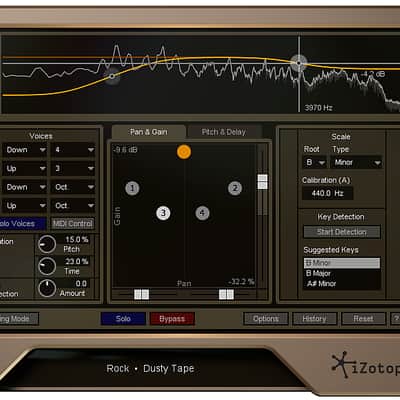400x400 pixels.
Task: Click the Time variation knob
Action: [x=47, y=266]
